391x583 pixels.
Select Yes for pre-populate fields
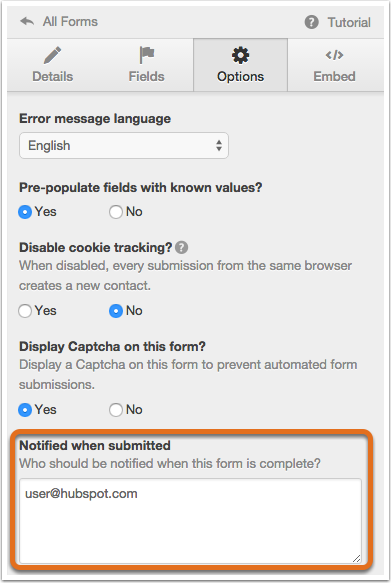[x=25, y=212]
